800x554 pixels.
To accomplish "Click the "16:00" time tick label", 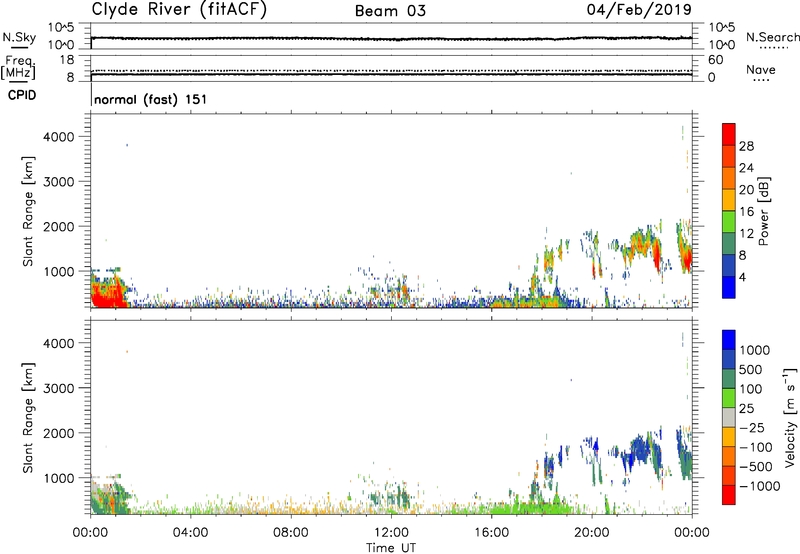I will (x=491, y=533).
